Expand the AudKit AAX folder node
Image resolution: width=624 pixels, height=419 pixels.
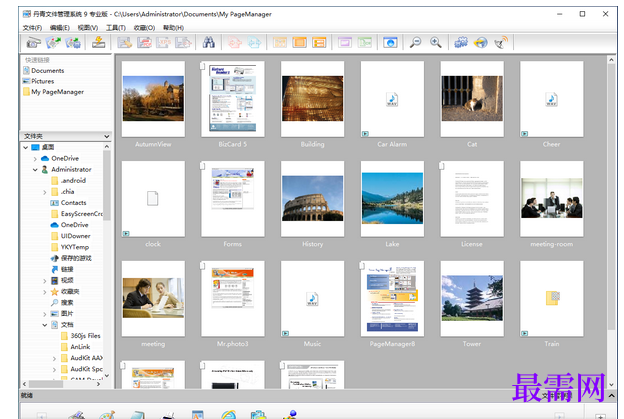(x=54, y=358)
